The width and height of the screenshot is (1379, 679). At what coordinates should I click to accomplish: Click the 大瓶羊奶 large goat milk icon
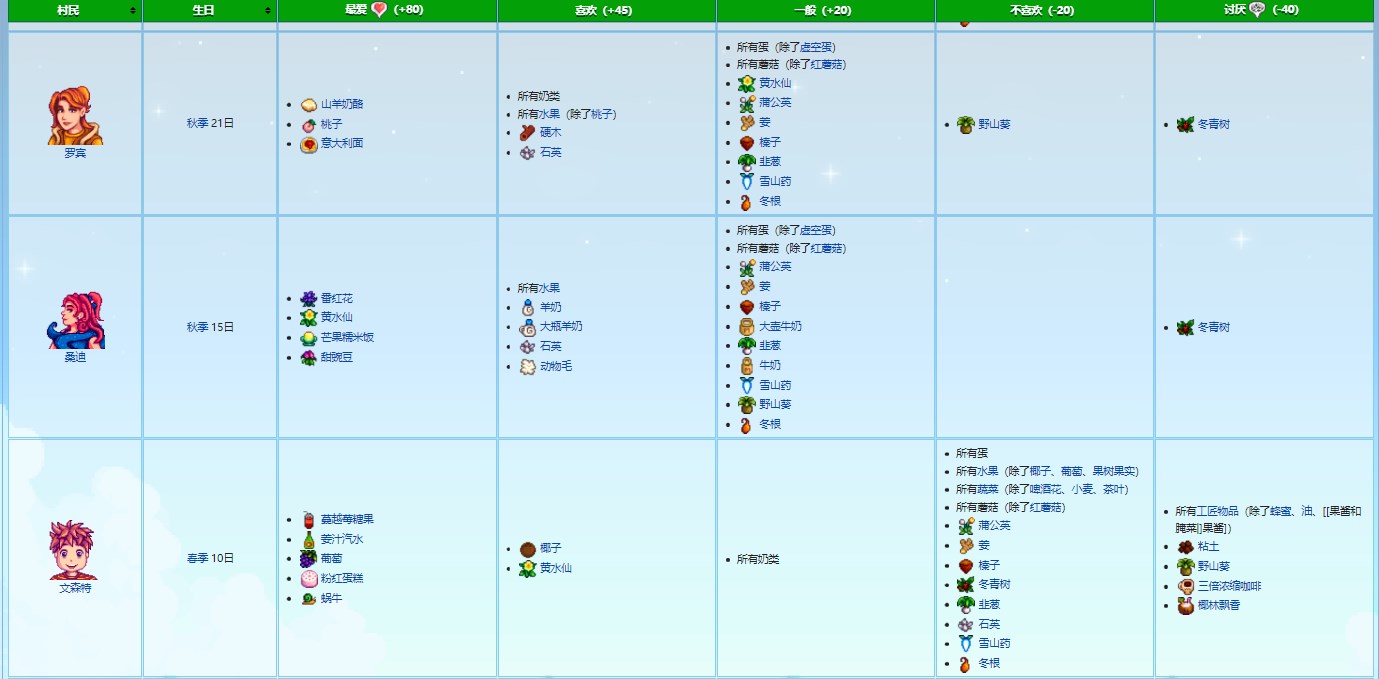[527, 326]
